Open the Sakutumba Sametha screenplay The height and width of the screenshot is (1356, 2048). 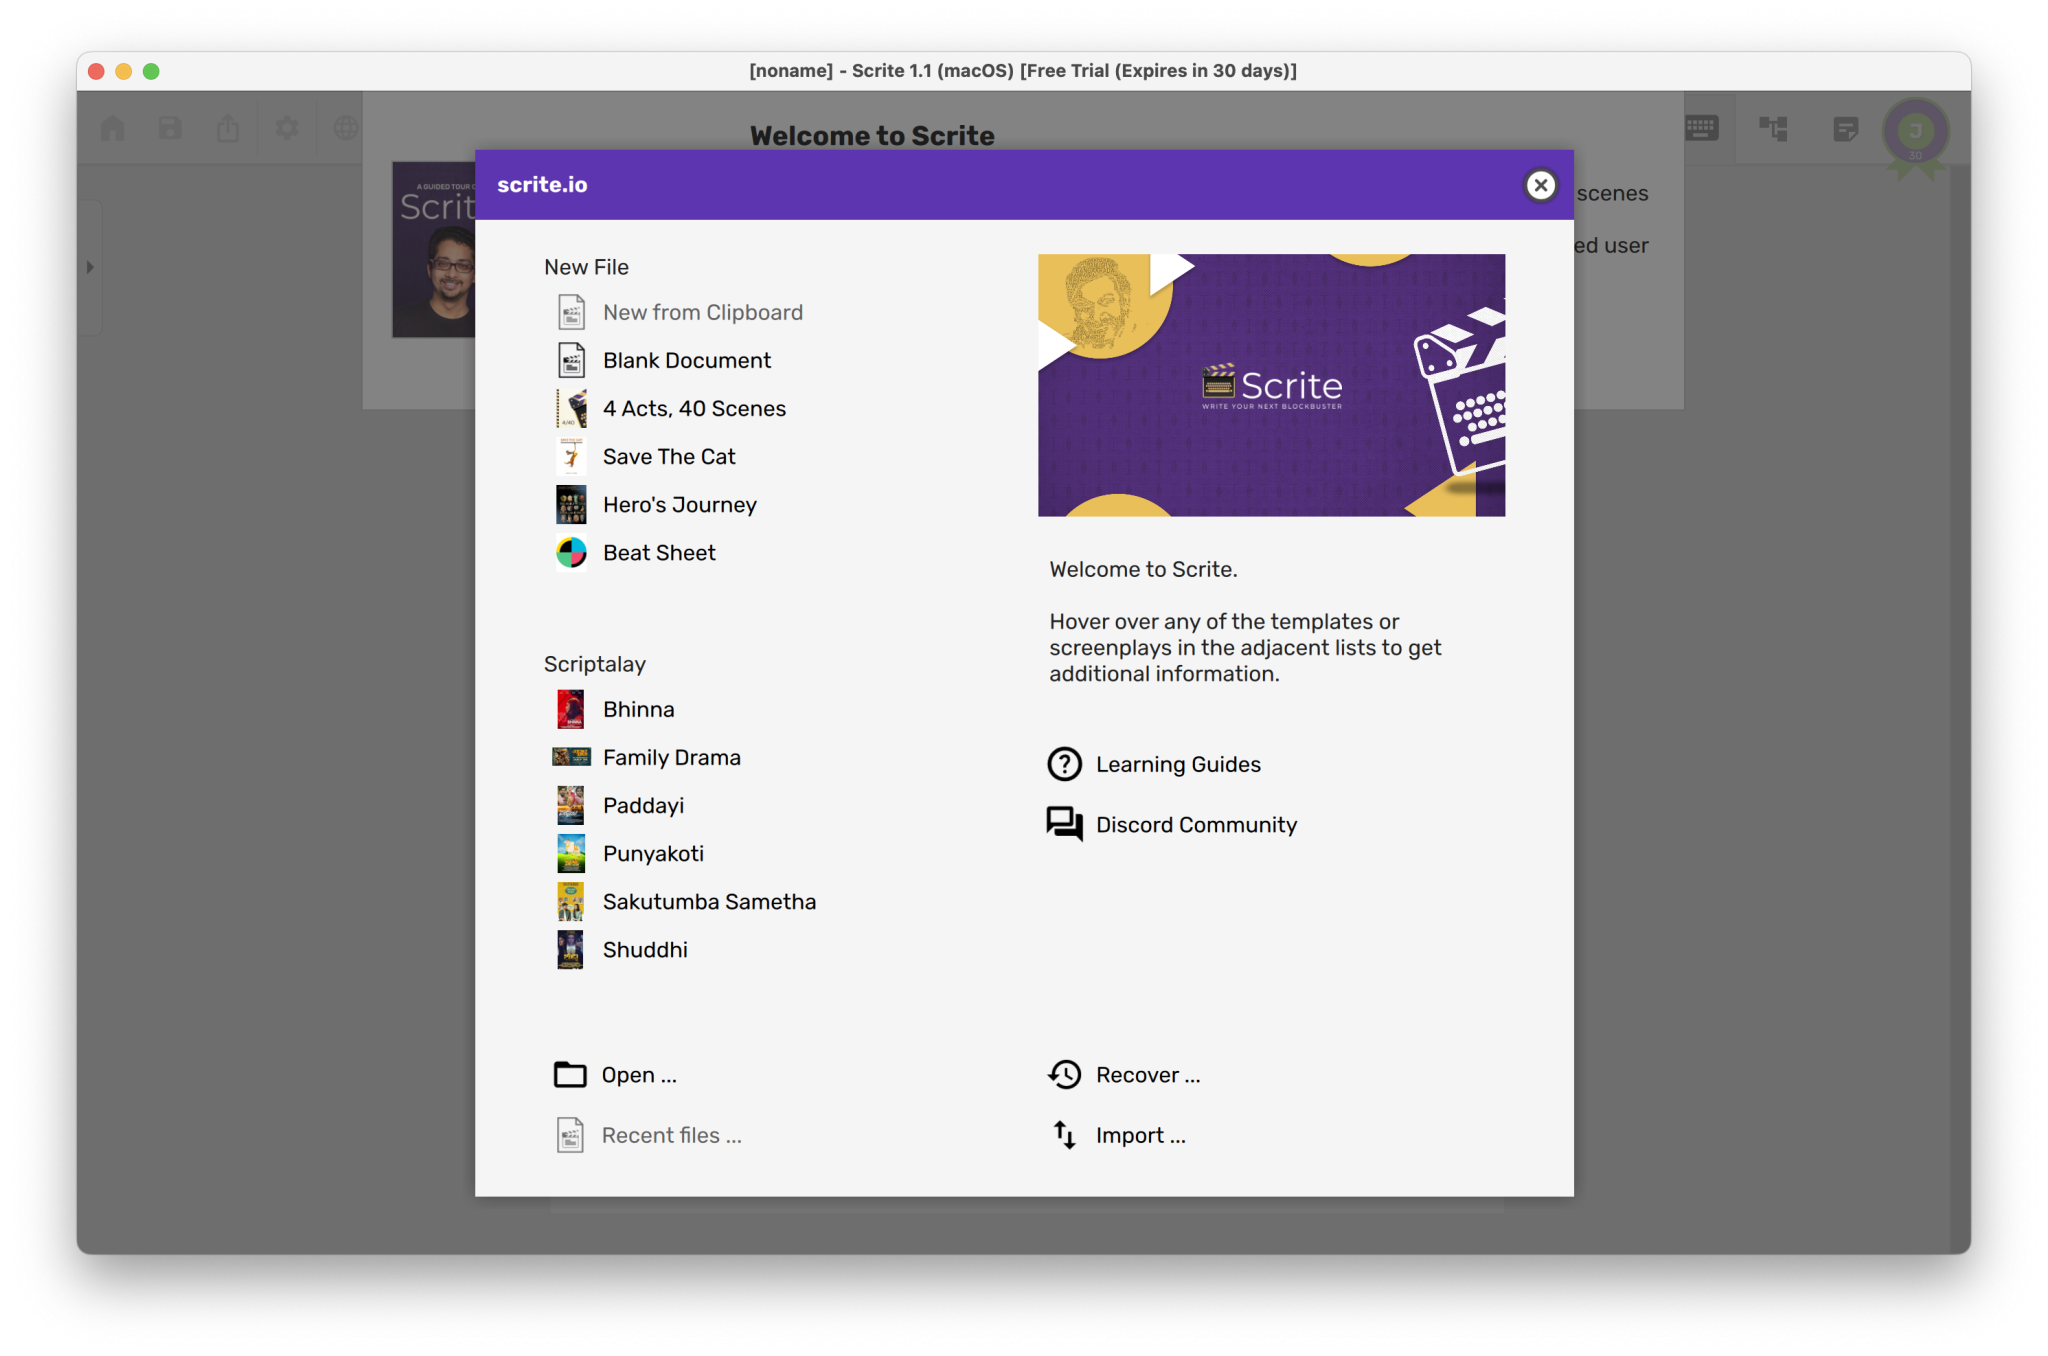[709, 902]
